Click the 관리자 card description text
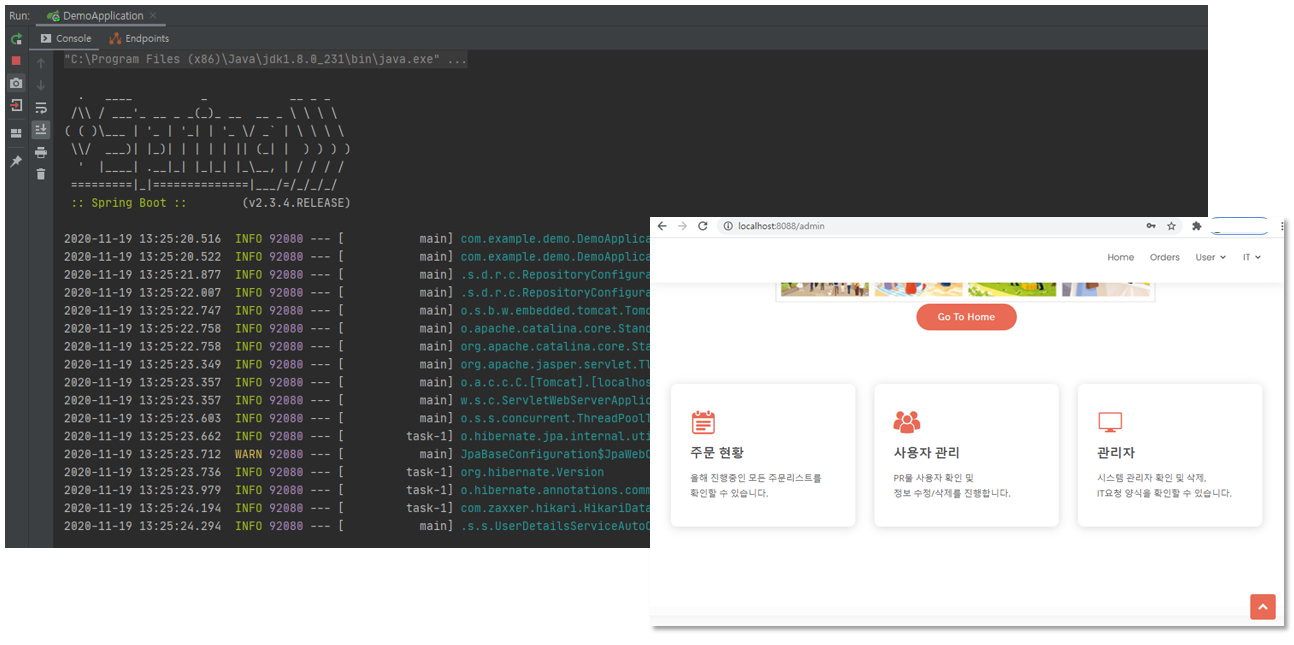 [x=1164, y=486]
